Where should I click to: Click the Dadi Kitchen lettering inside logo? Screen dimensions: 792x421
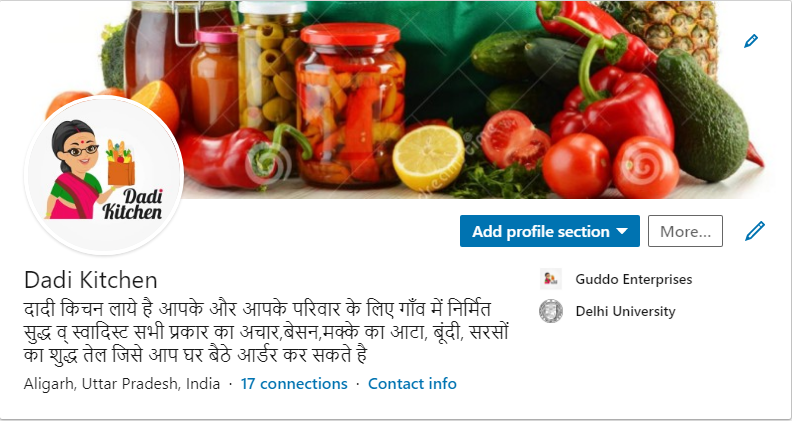[133, 204]
